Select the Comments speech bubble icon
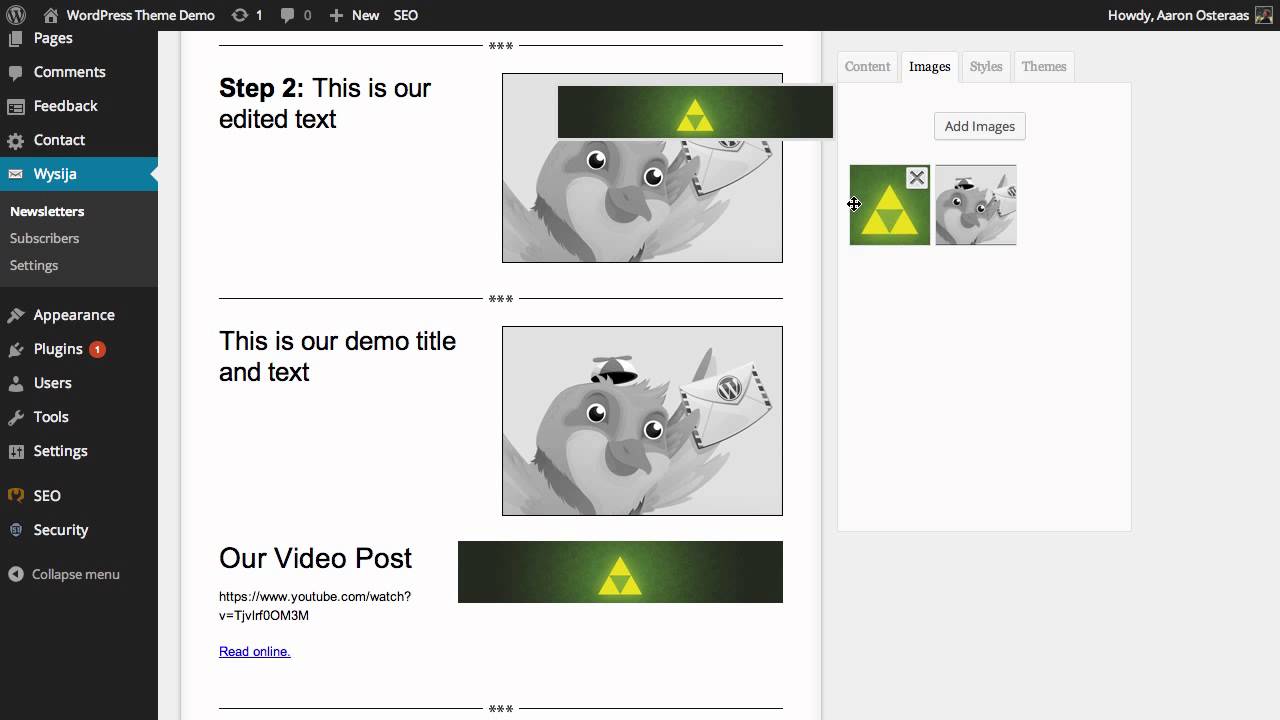The height and width of the screenshot is (720, 1280). point(15,71)
